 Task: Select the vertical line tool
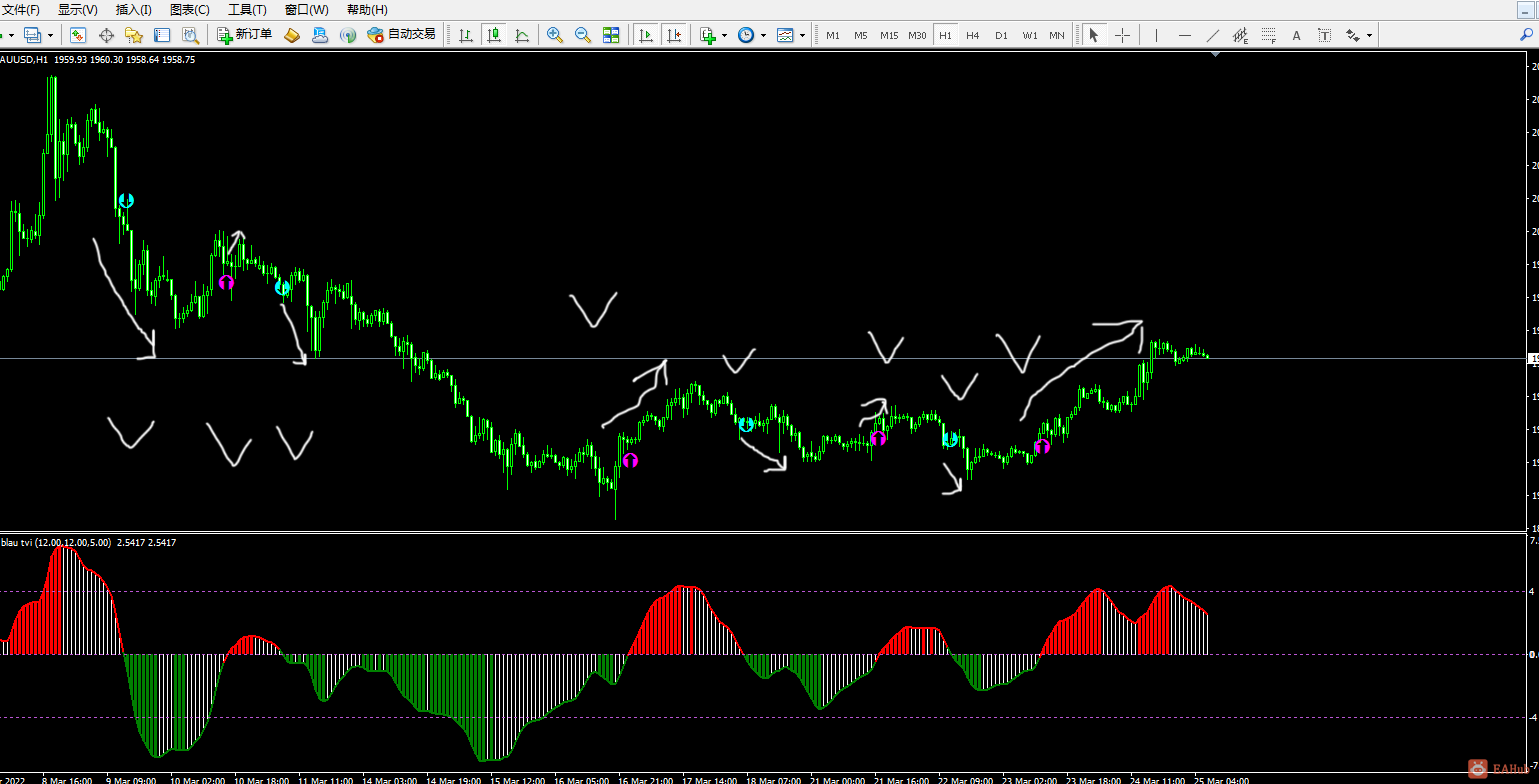click(1156, 35)
